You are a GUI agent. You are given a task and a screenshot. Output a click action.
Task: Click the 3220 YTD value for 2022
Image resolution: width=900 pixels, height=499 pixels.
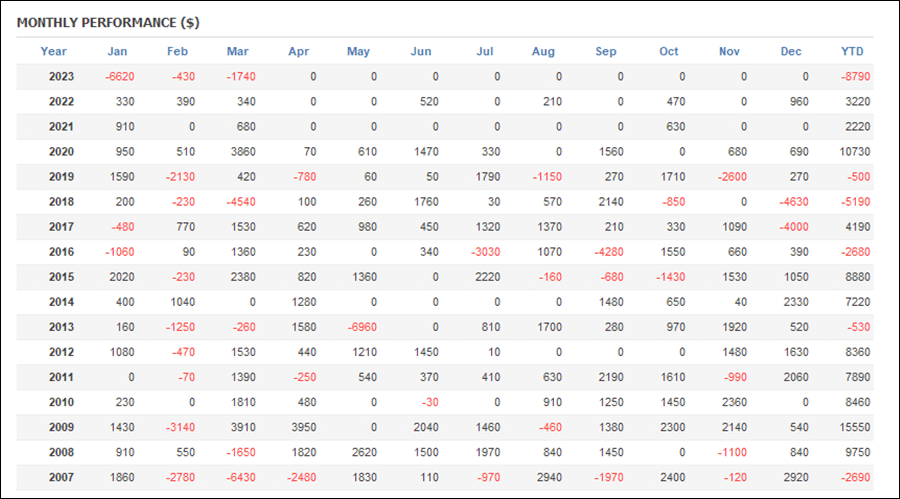pos(858,102)
